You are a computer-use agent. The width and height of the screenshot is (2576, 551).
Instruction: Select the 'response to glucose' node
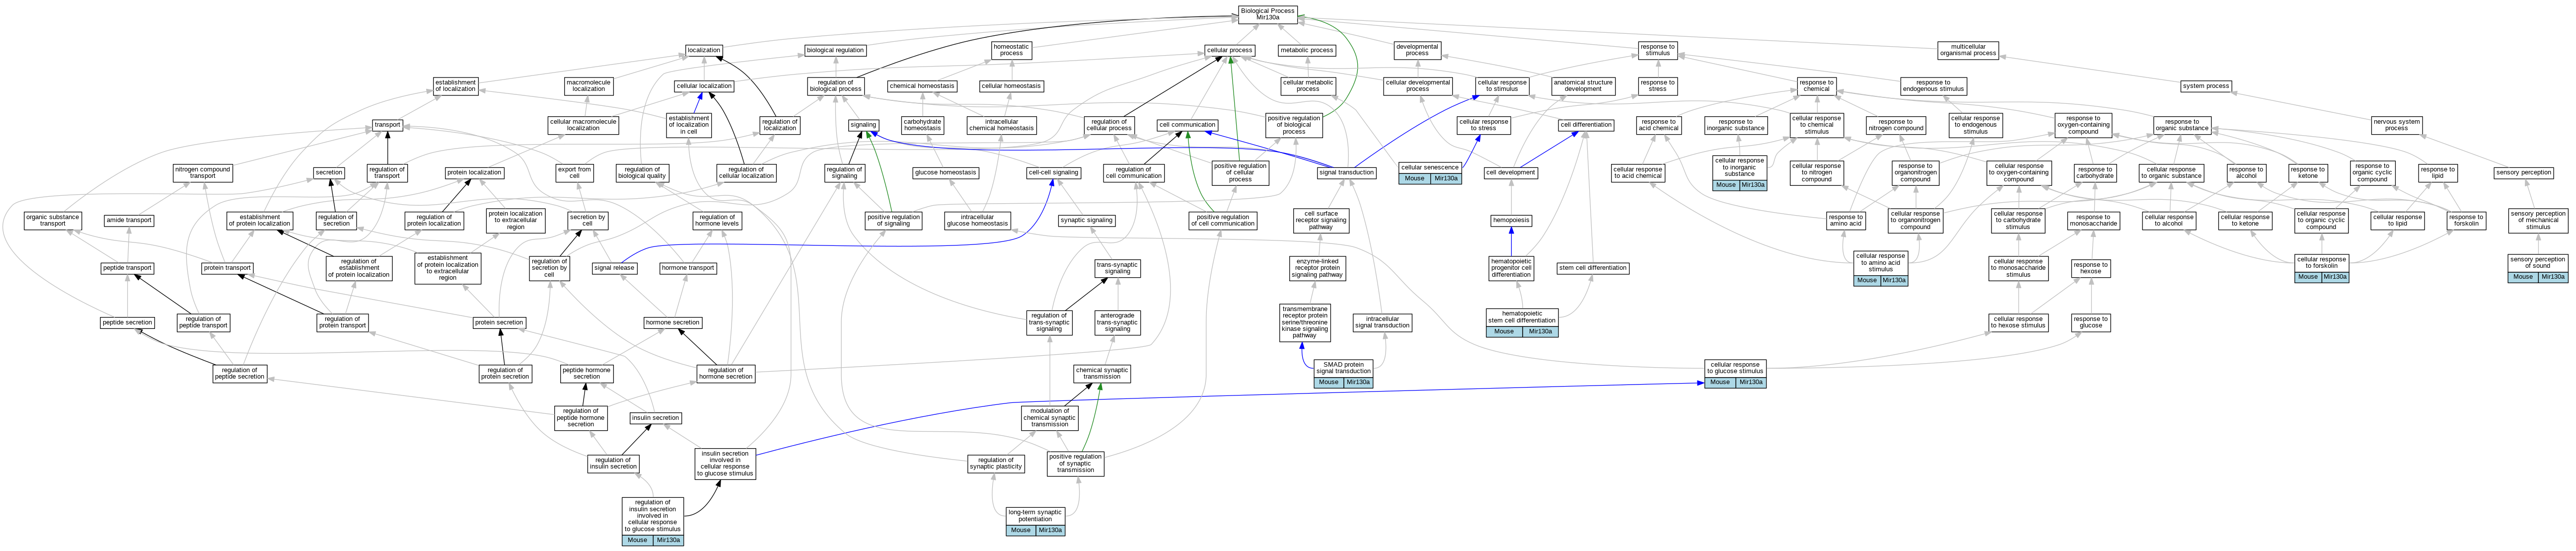point(2090,322)
